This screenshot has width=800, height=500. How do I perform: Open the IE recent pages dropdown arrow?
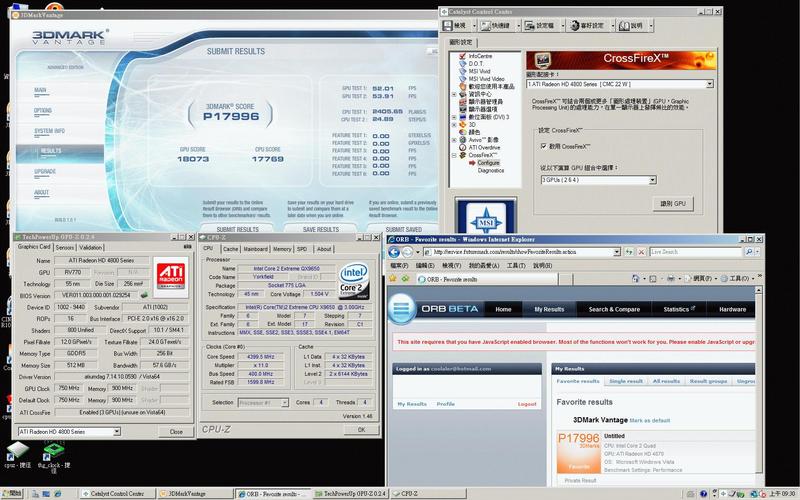(x=417, y=252)
